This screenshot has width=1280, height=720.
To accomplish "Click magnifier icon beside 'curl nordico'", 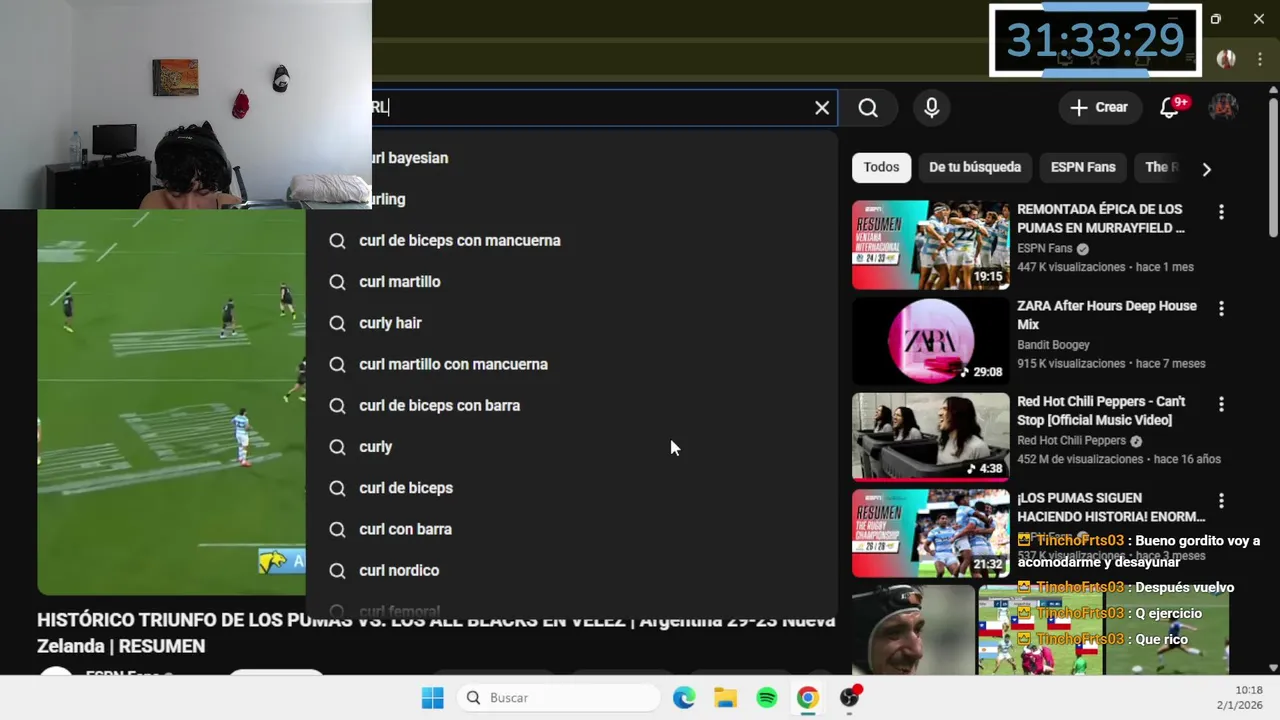I will coord(337,570).
